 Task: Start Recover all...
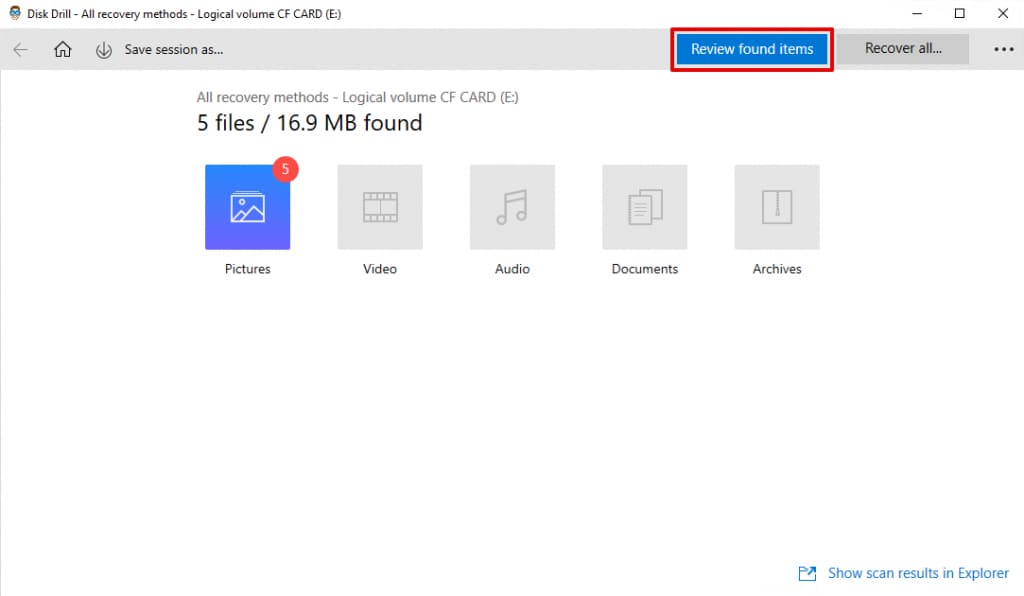[903, 48]
